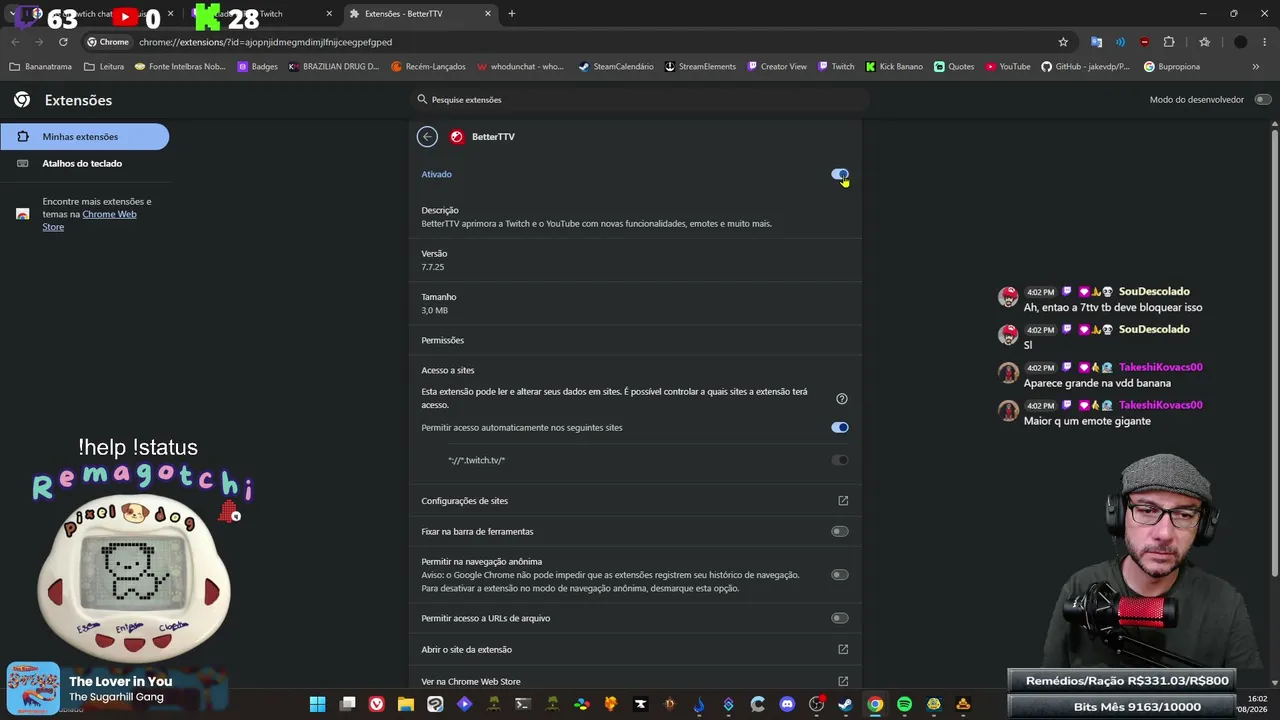Image resolution: width=1280 pixels, height=720 pixels.
Task: Click the Chrome logo beside Extensões
Action: point(22,100)
